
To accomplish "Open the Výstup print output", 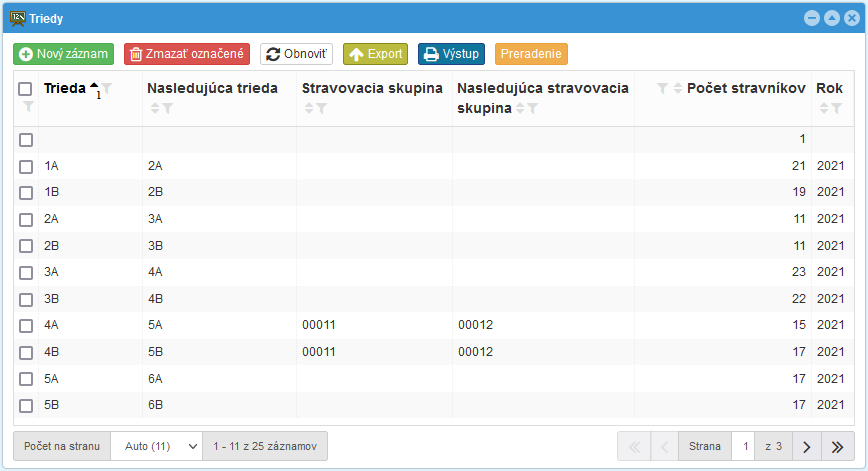I will [450, 54].
